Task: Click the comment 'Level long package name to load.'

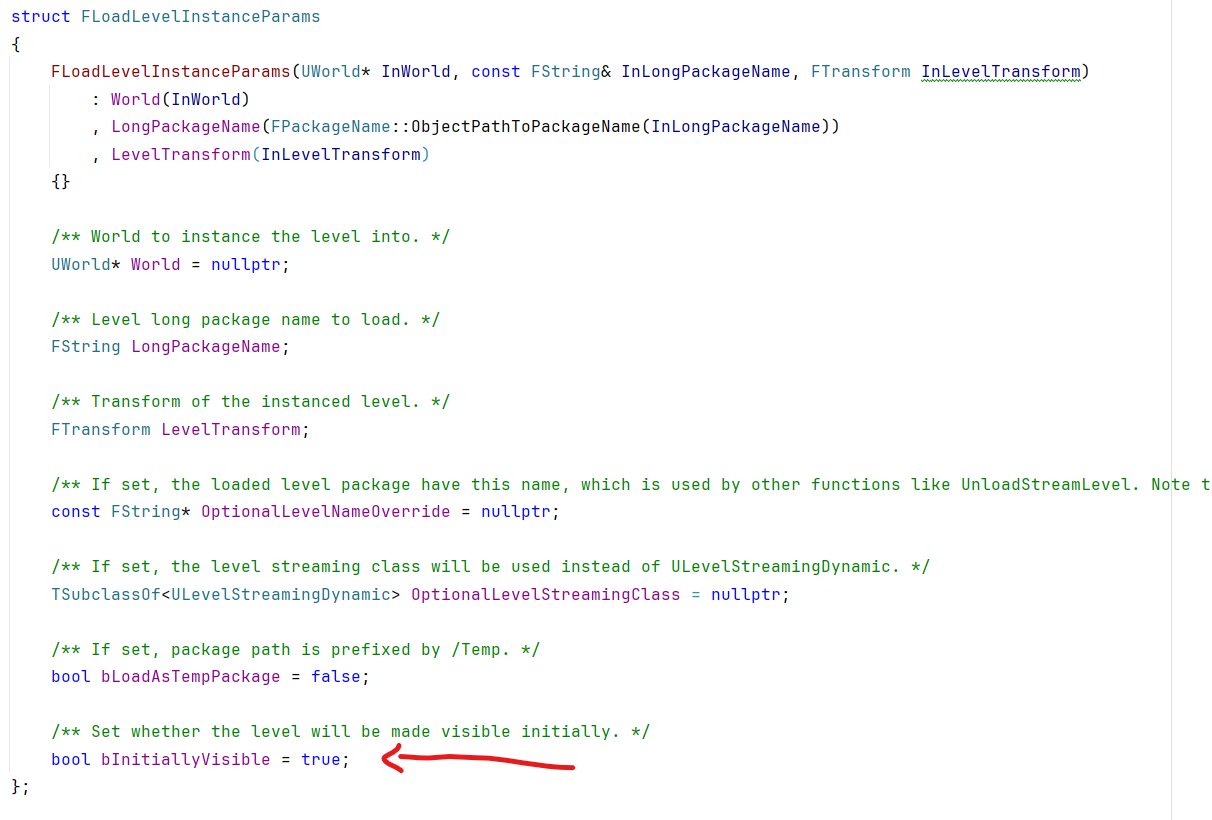Action: (246, 319)
